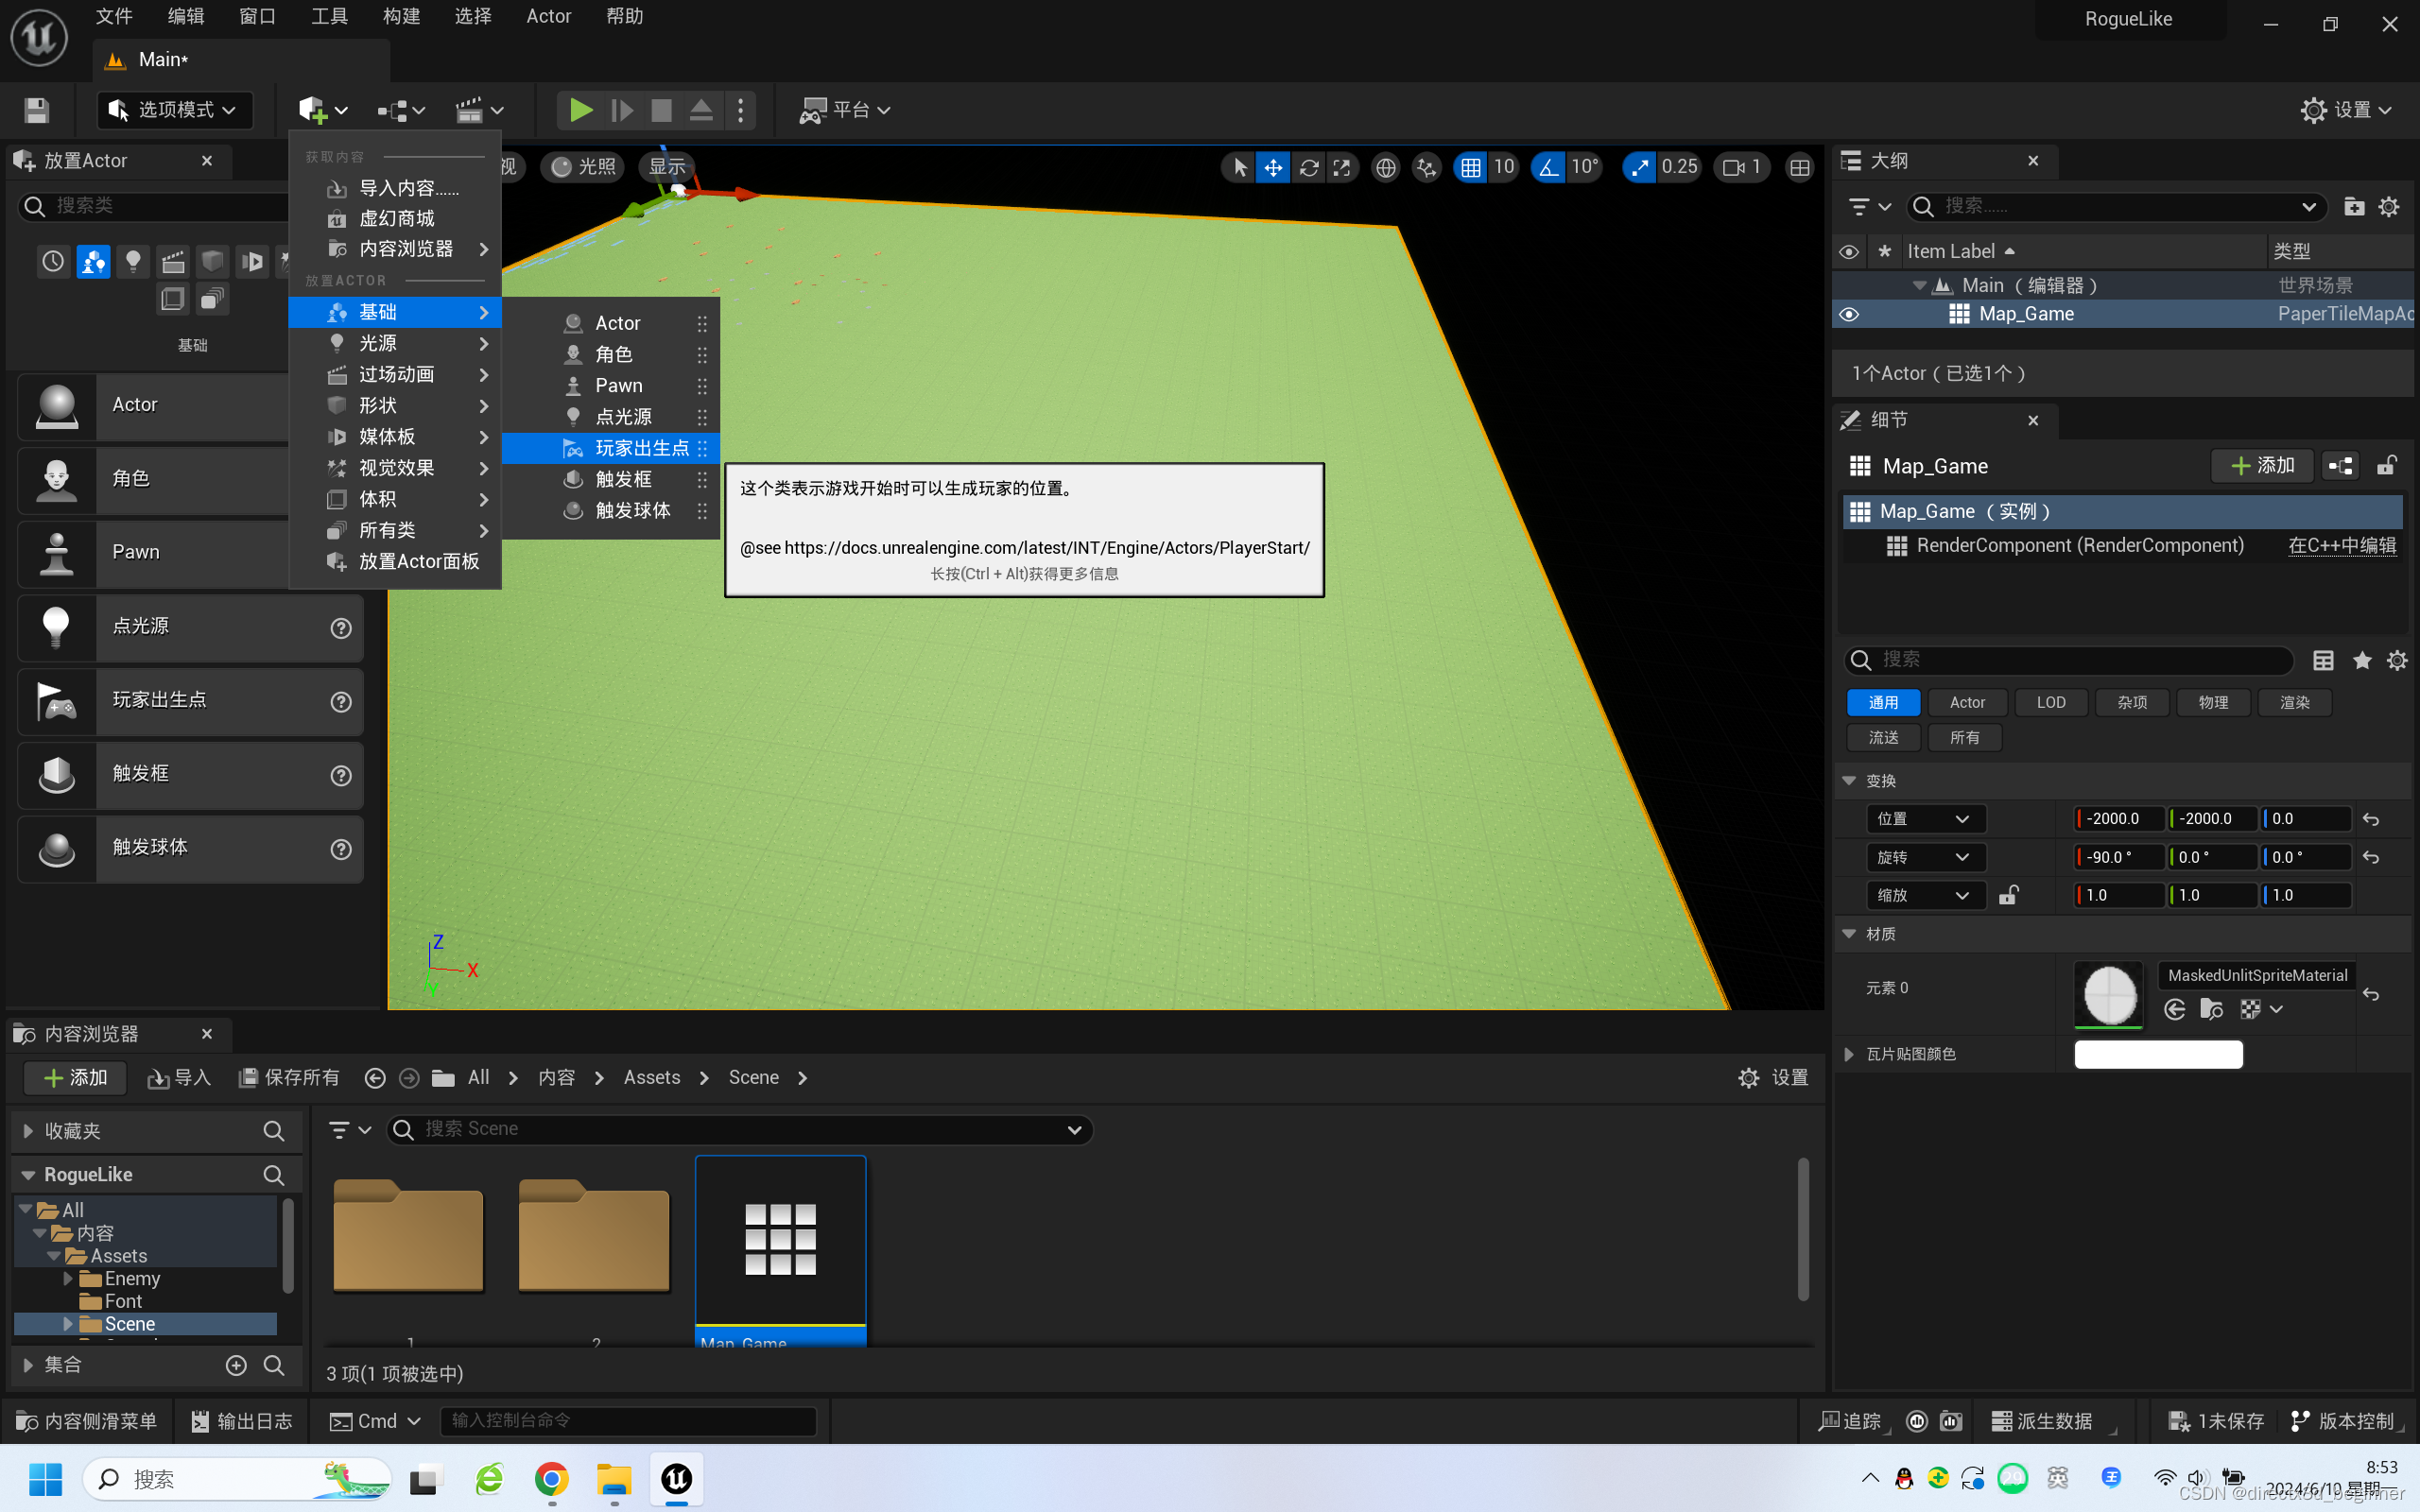The image size is (2420, 1512).
Task: Hide Map_Game with the eye icon
Action: 1849,314
